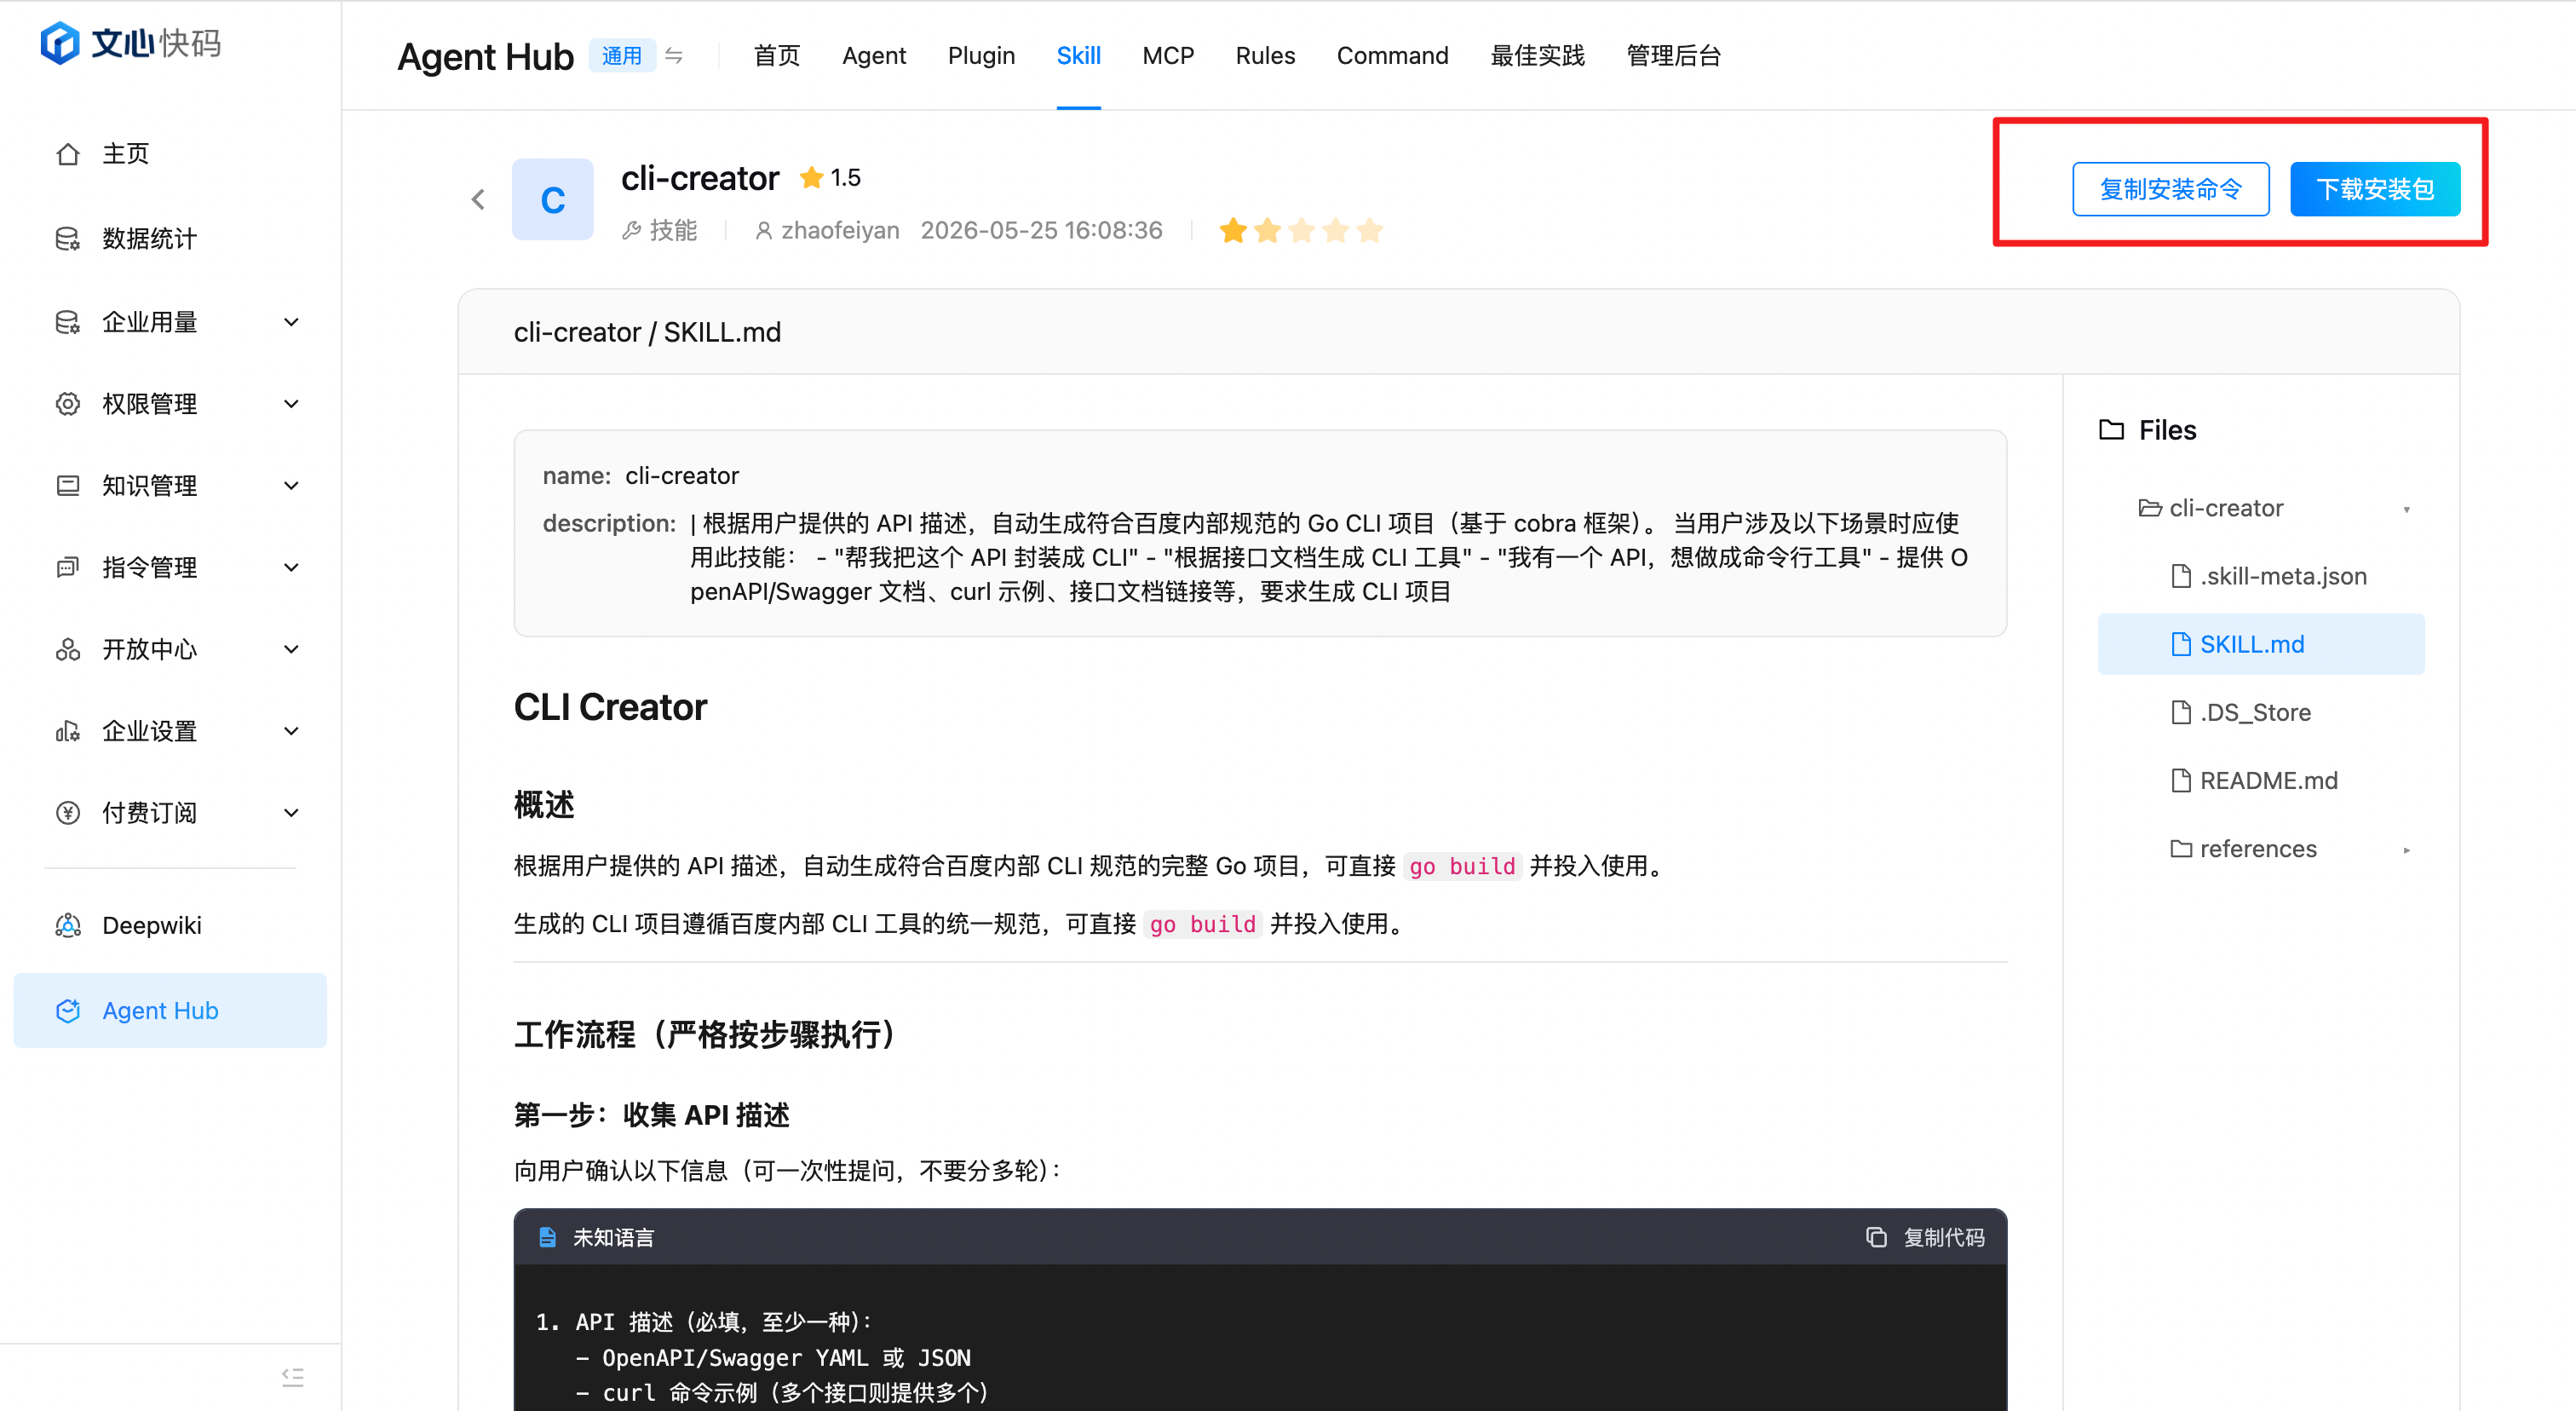Click the blue C skill avatar

click(x=553, y=199)
